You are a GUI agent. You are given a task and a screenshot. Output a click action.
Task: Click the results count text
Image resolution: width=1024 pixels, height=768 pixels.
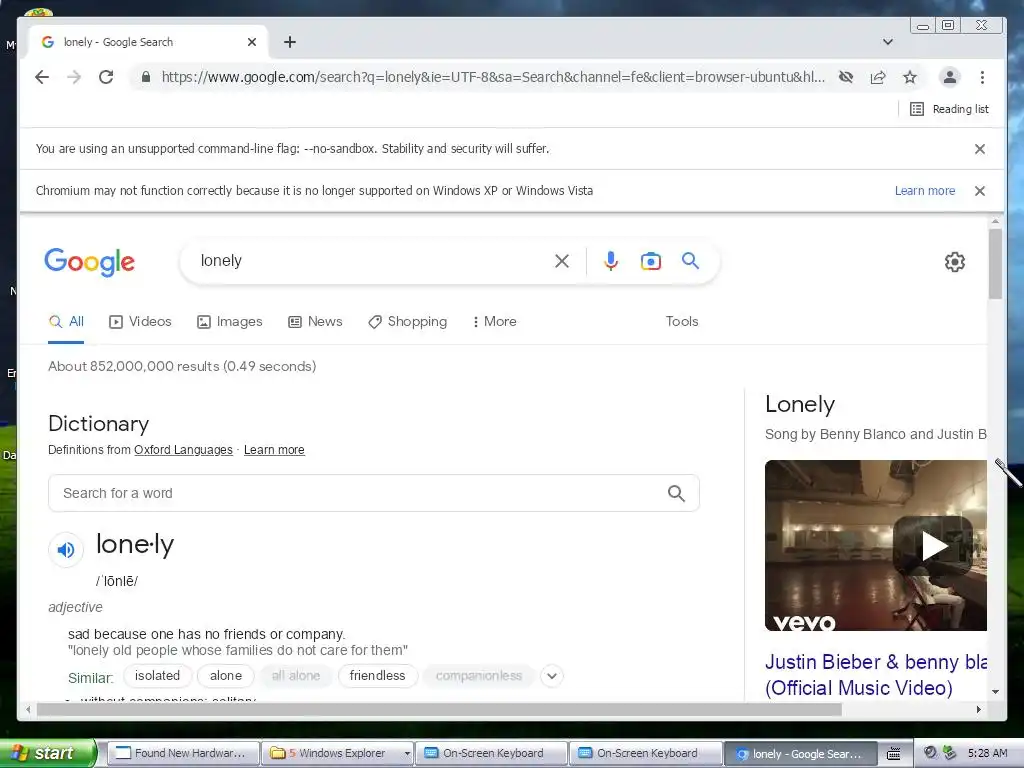coord(182,366)
